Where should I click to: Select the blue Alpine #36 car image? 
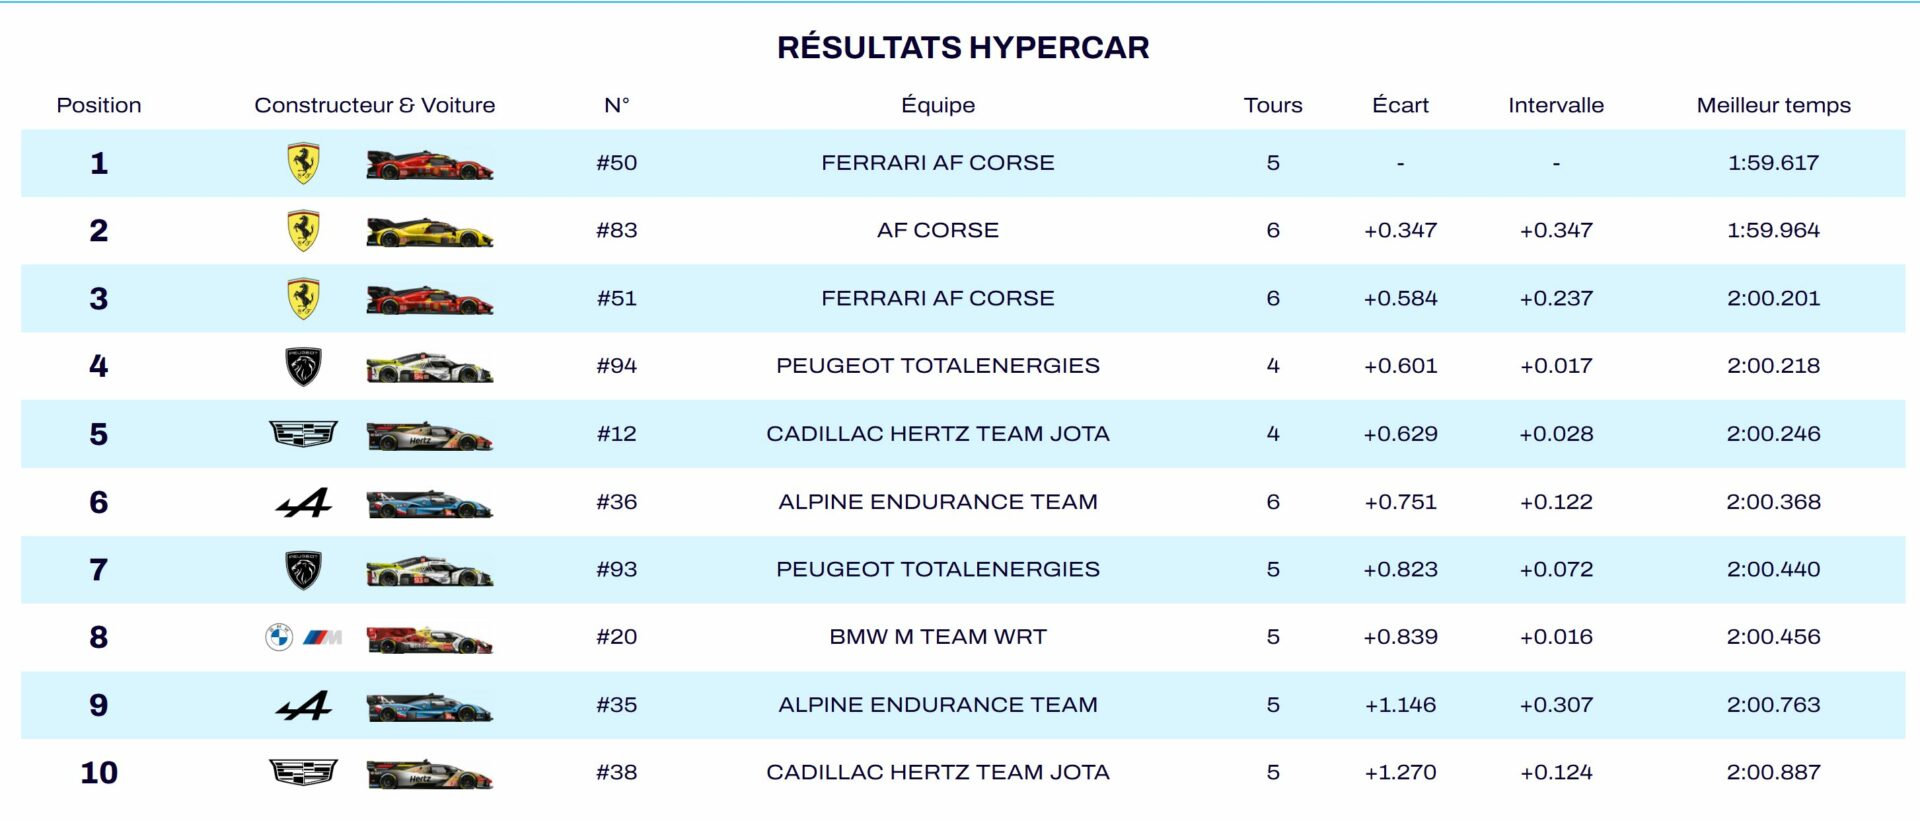(x=430, y=504)
